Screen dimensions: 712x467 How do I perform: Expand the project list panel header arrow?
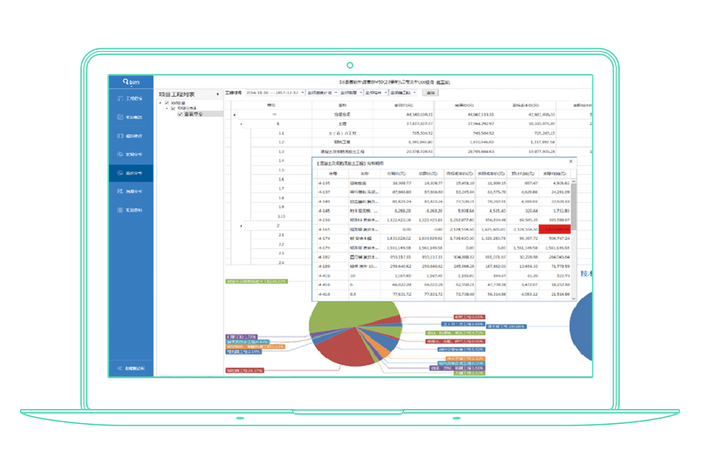tap(218, 94)
